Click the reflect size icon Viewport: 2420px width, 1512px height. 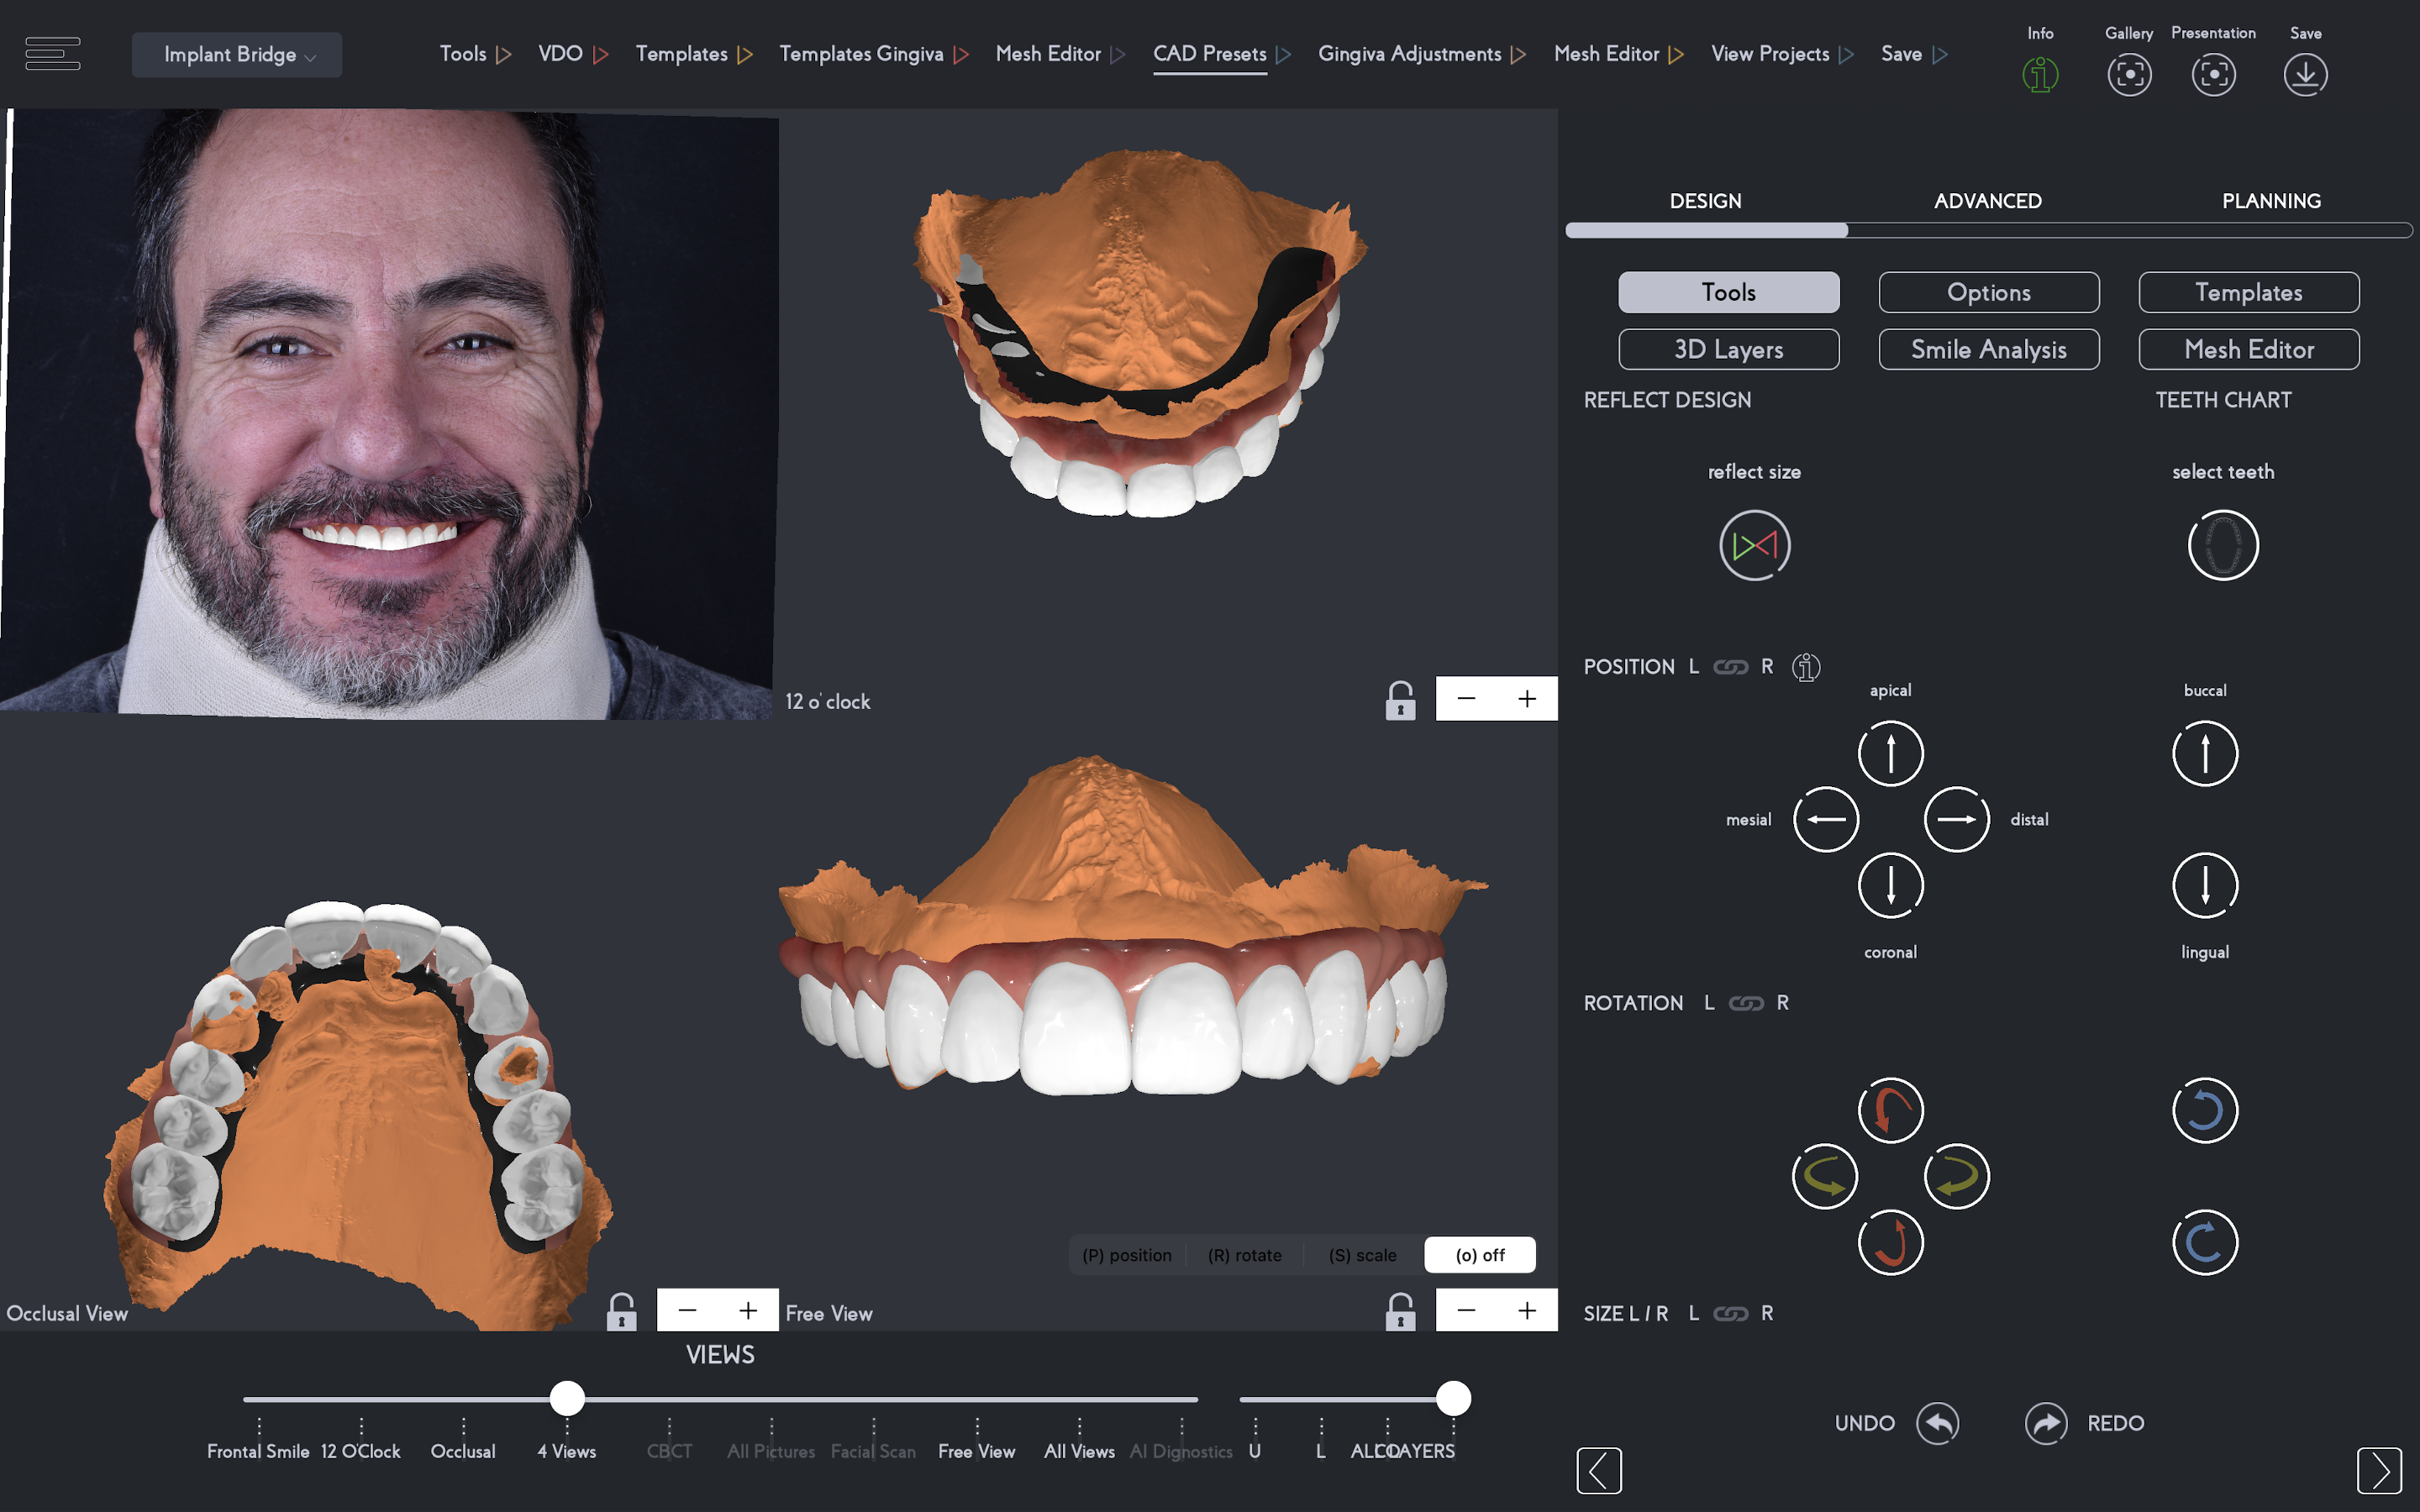(1754, 545)
